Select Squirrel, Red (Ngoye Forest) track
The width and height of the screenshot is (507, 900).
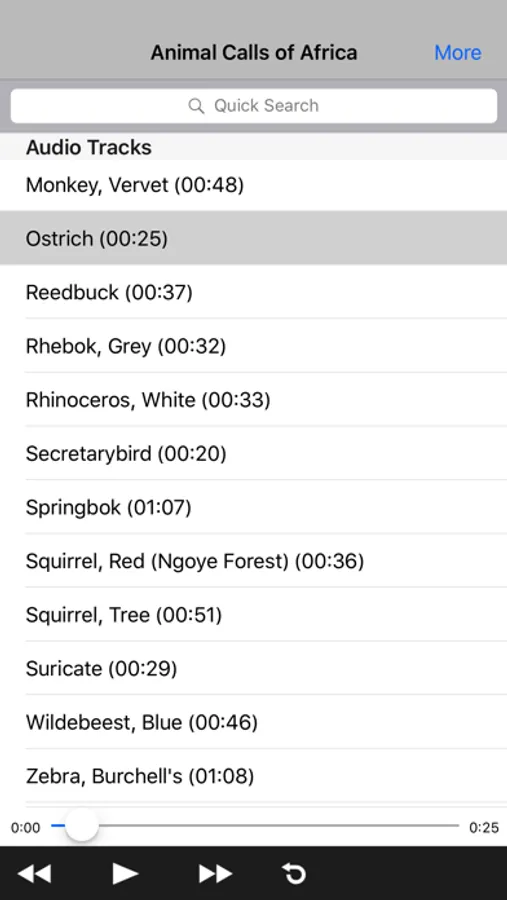click(254, 561)
